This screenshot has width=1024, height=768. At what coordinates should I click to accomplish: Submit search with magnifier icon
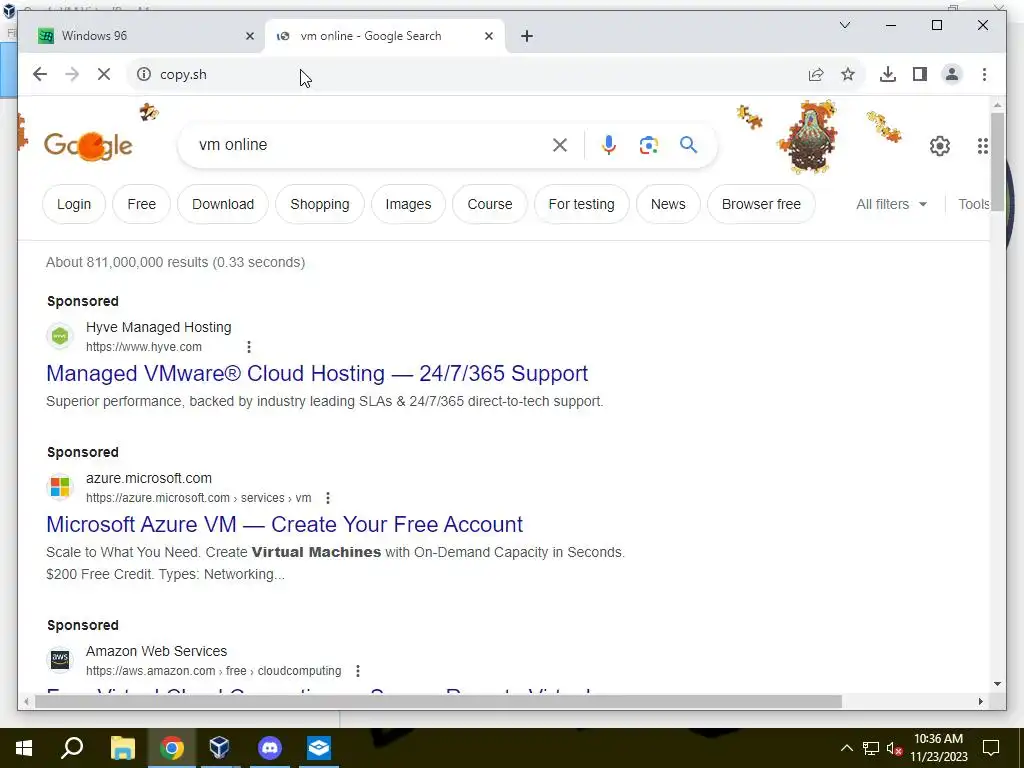point(688,145)
